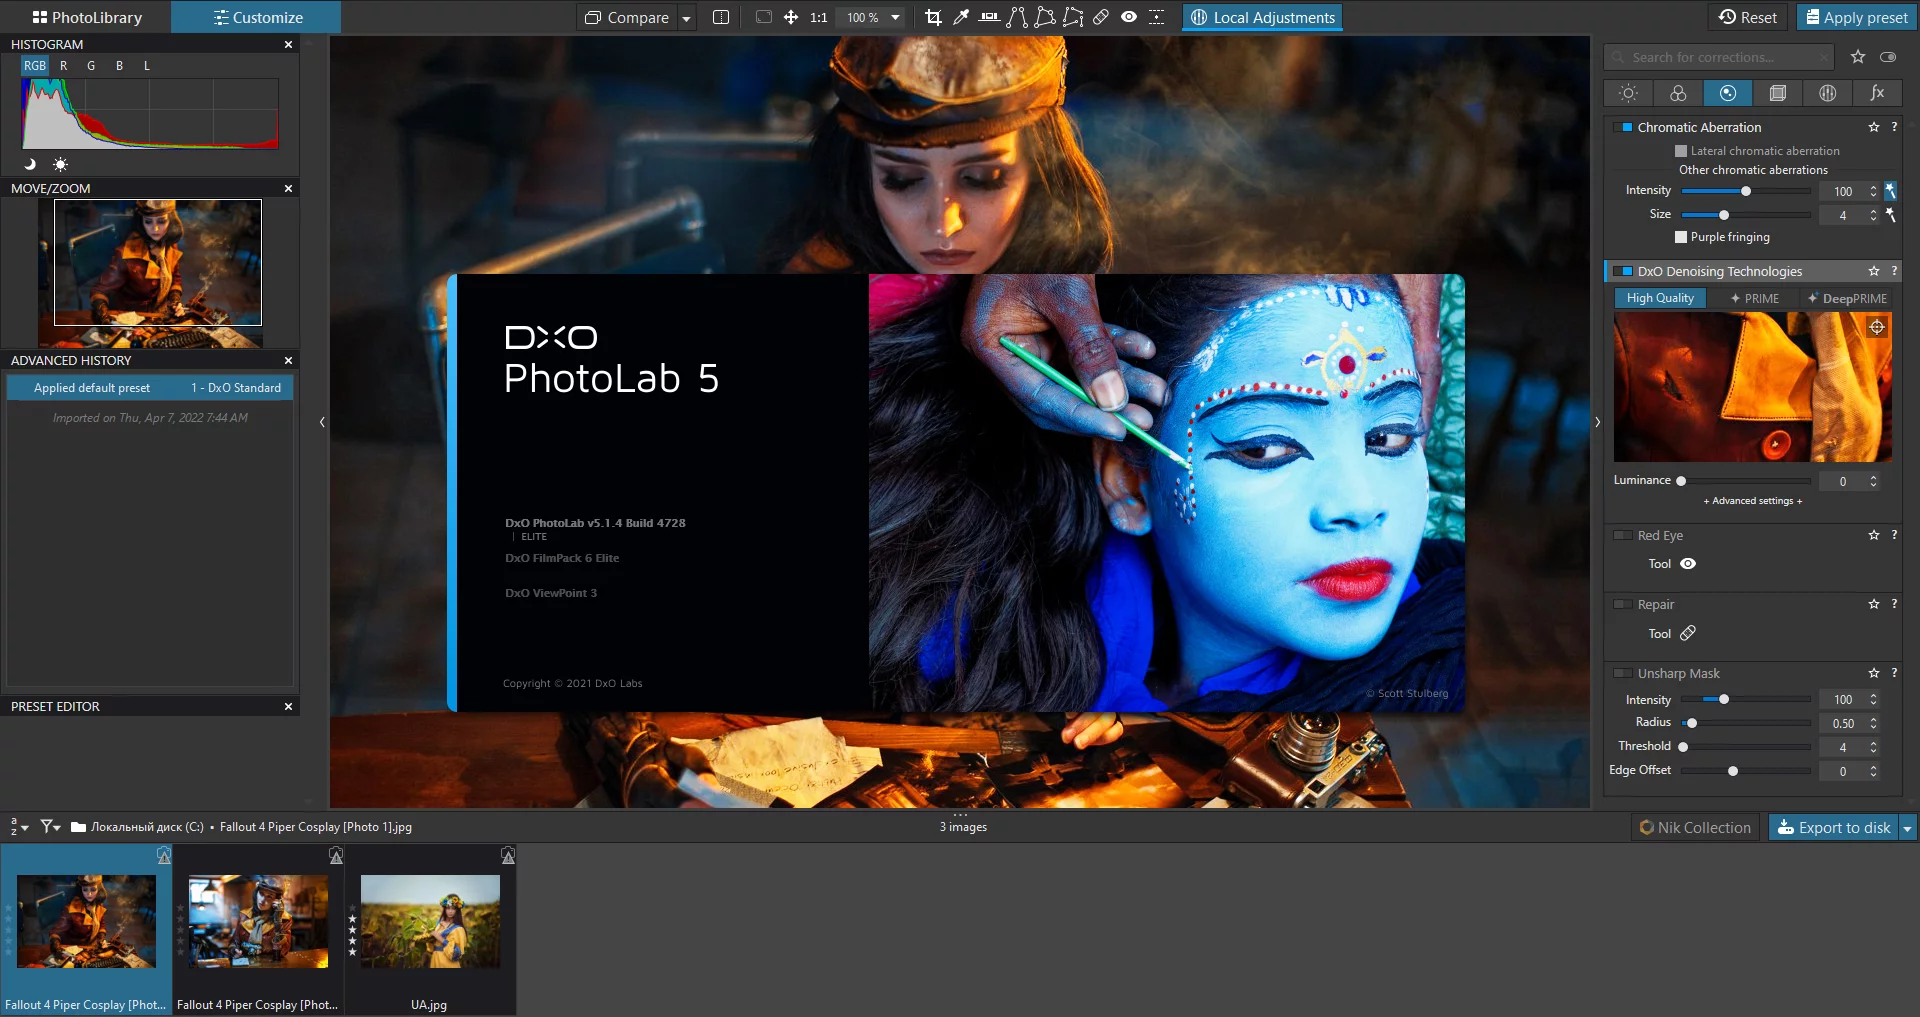This screenshot has height=1017, width=1920.
Task: Show histogram highlight clipping sun icon
Action: pyautogui.click(x=60, y=164)
